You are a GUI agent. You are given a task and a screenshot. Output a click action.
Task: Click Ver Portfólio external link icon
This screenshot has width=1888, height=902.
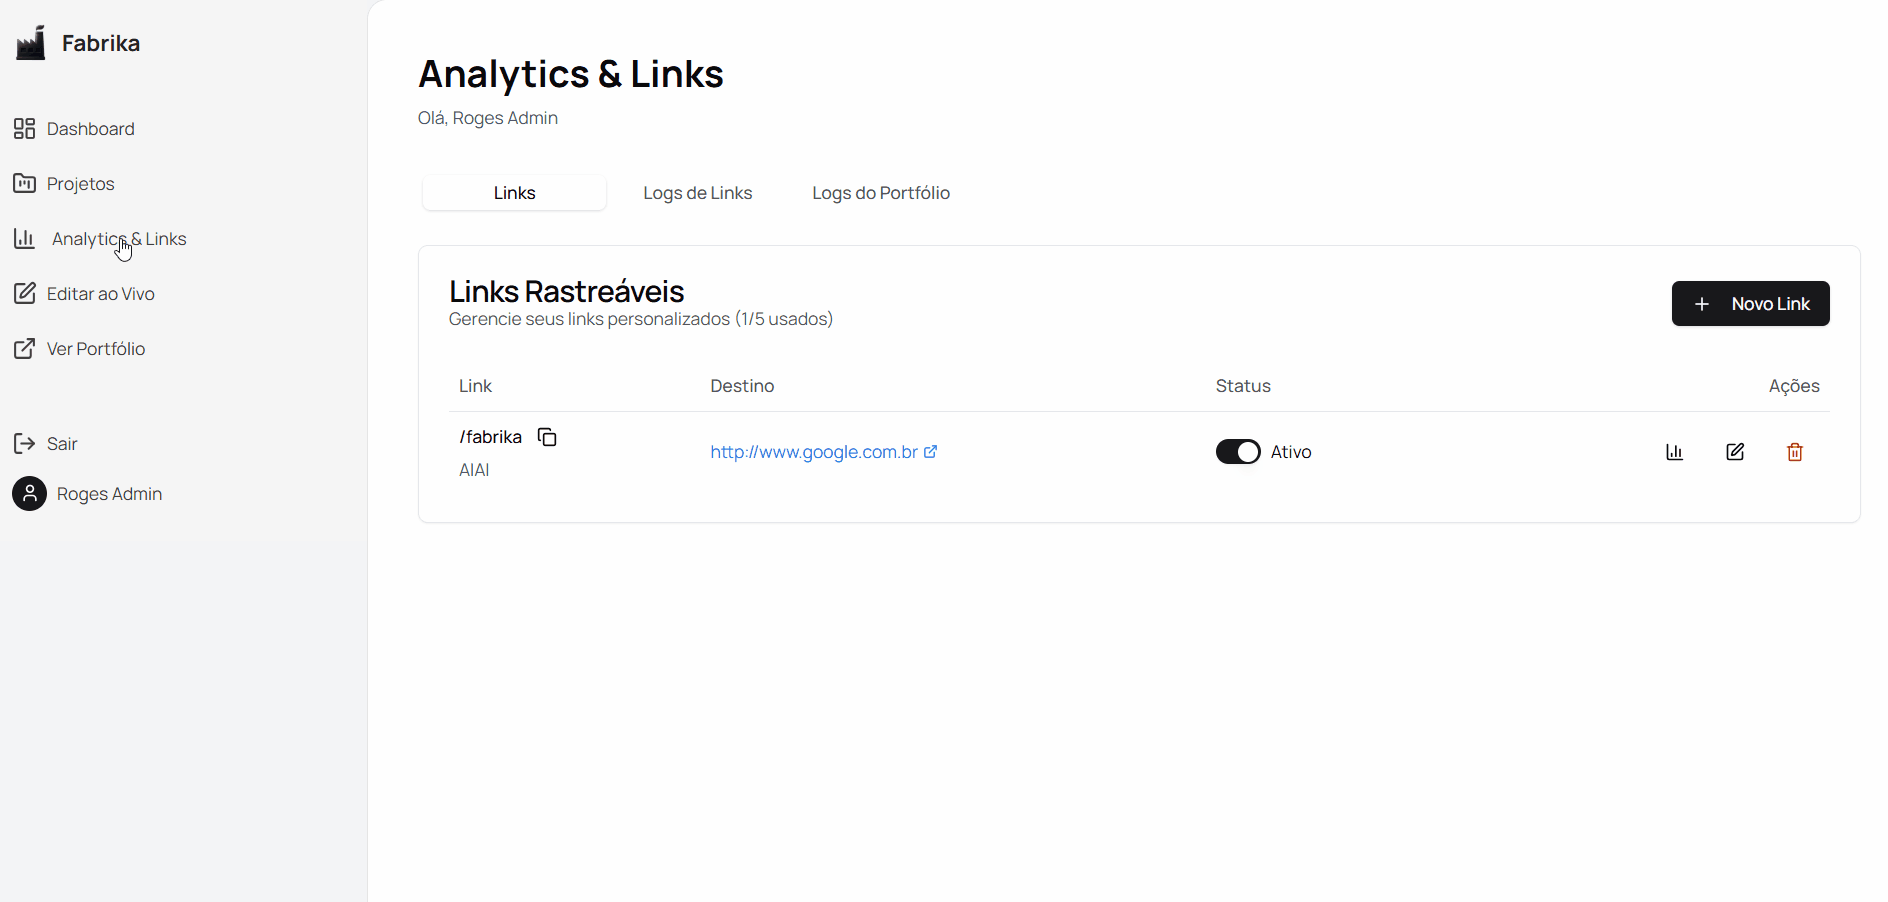(24, 348)
